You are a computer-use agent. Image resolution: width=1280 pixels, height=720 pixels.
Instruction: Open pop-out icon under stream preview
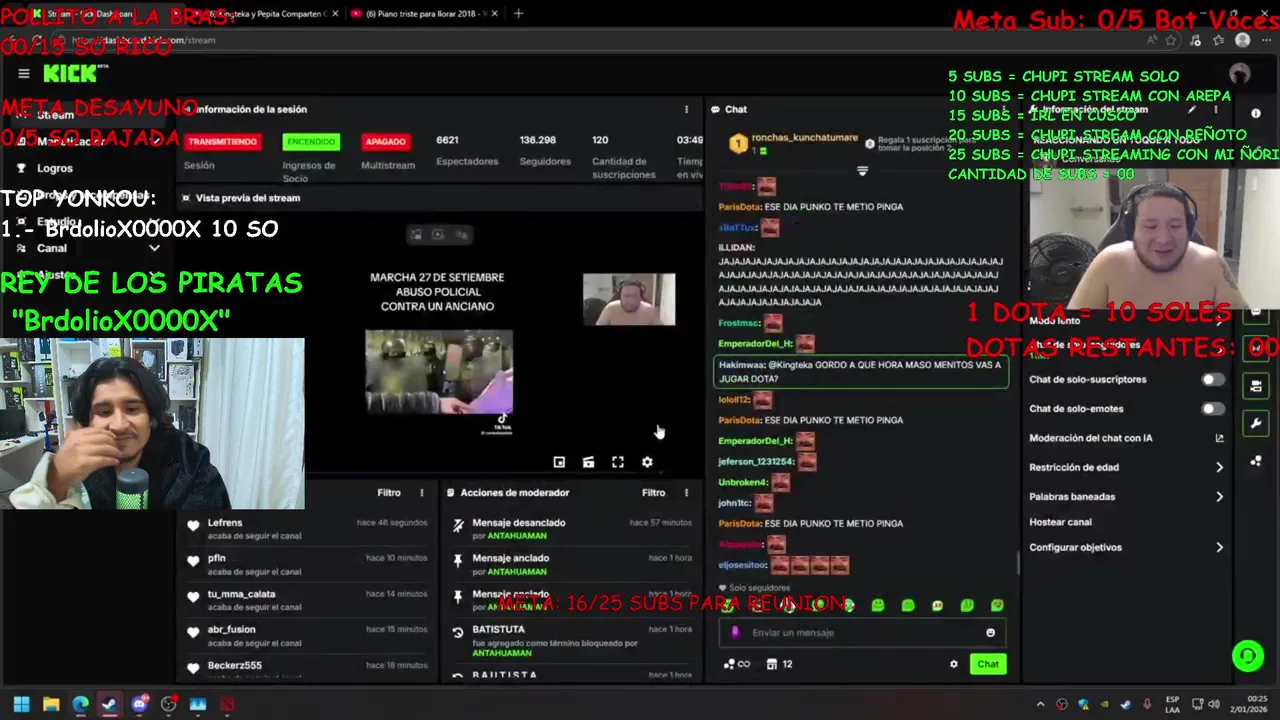(x=559, y=462)
